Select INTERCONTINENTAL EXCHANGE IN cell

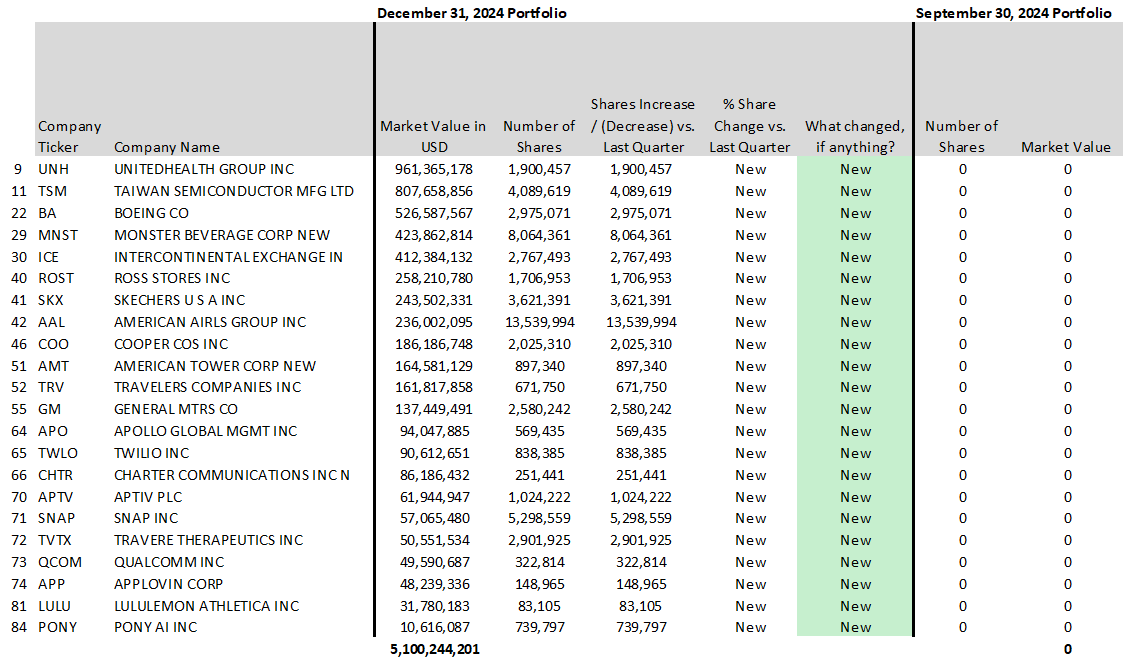click(228, 257)
